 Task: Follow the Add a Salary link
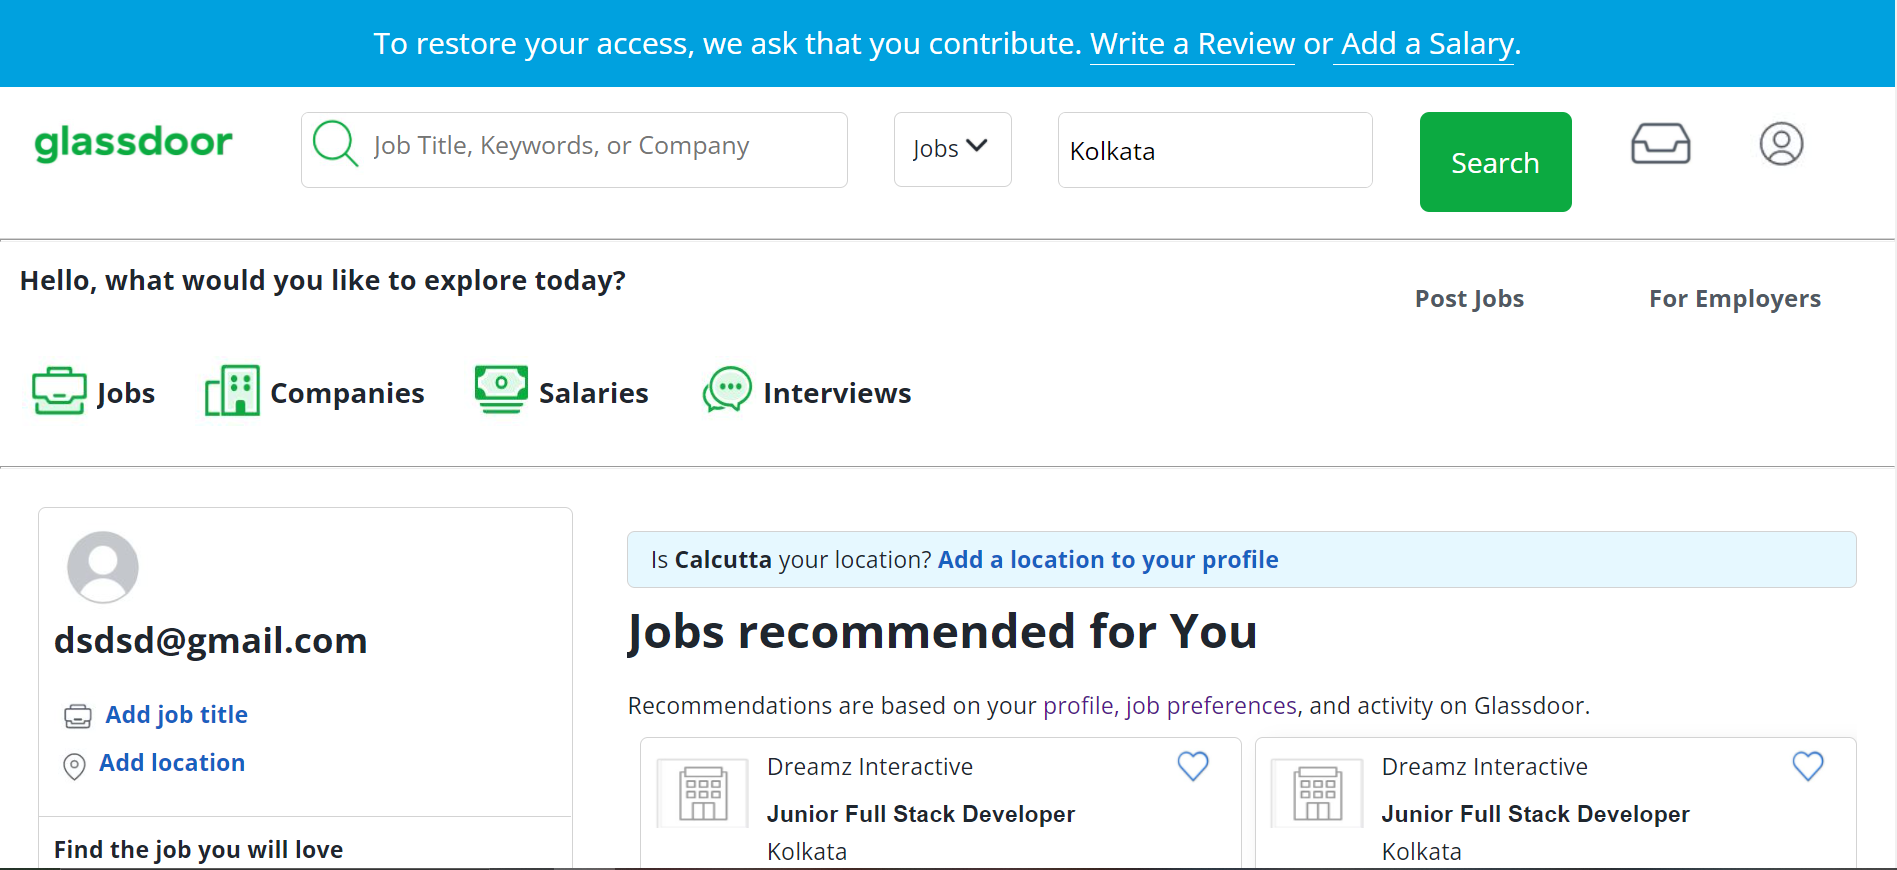click(x=1427, y=44)
